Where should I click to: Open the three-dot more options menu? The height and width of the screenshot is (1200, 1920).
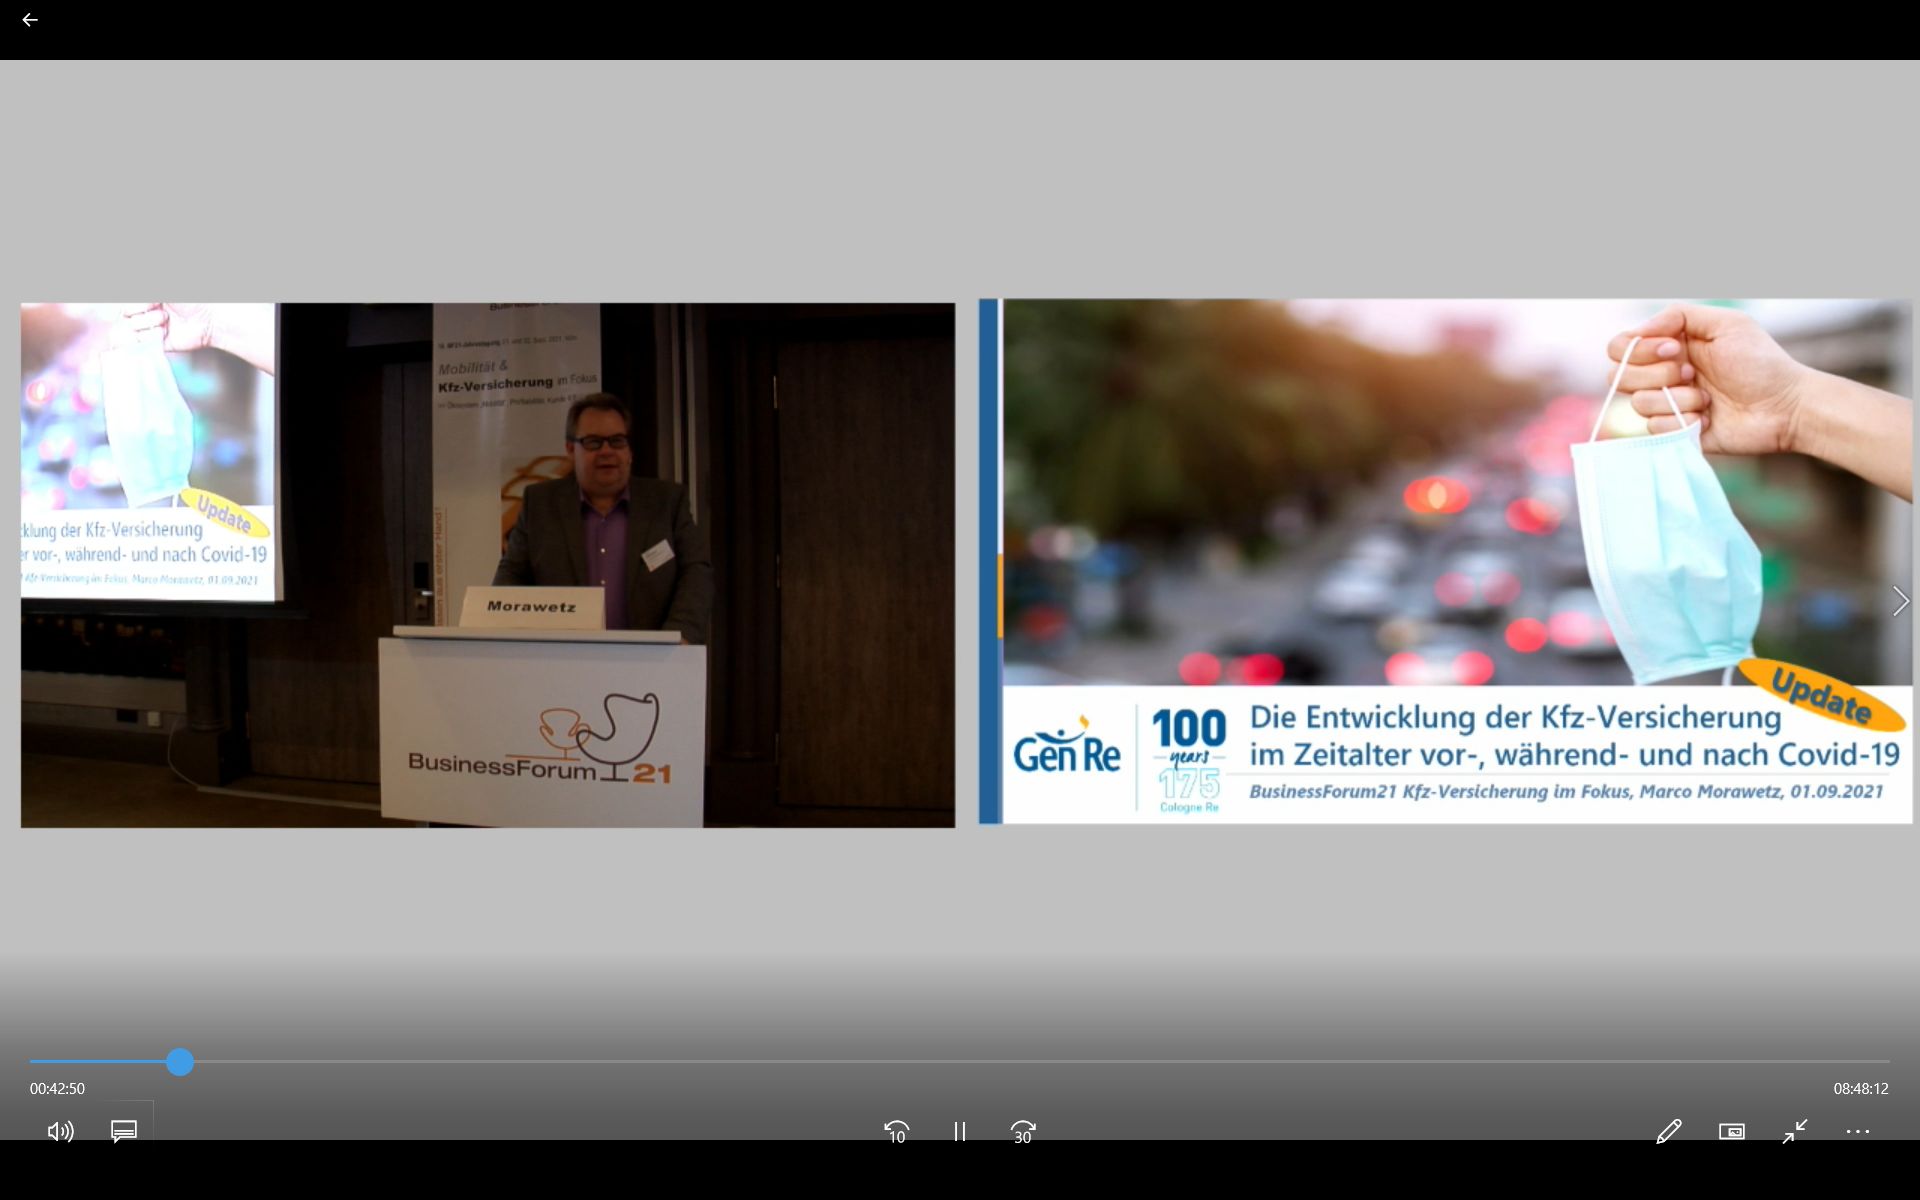point(1857,1131)
